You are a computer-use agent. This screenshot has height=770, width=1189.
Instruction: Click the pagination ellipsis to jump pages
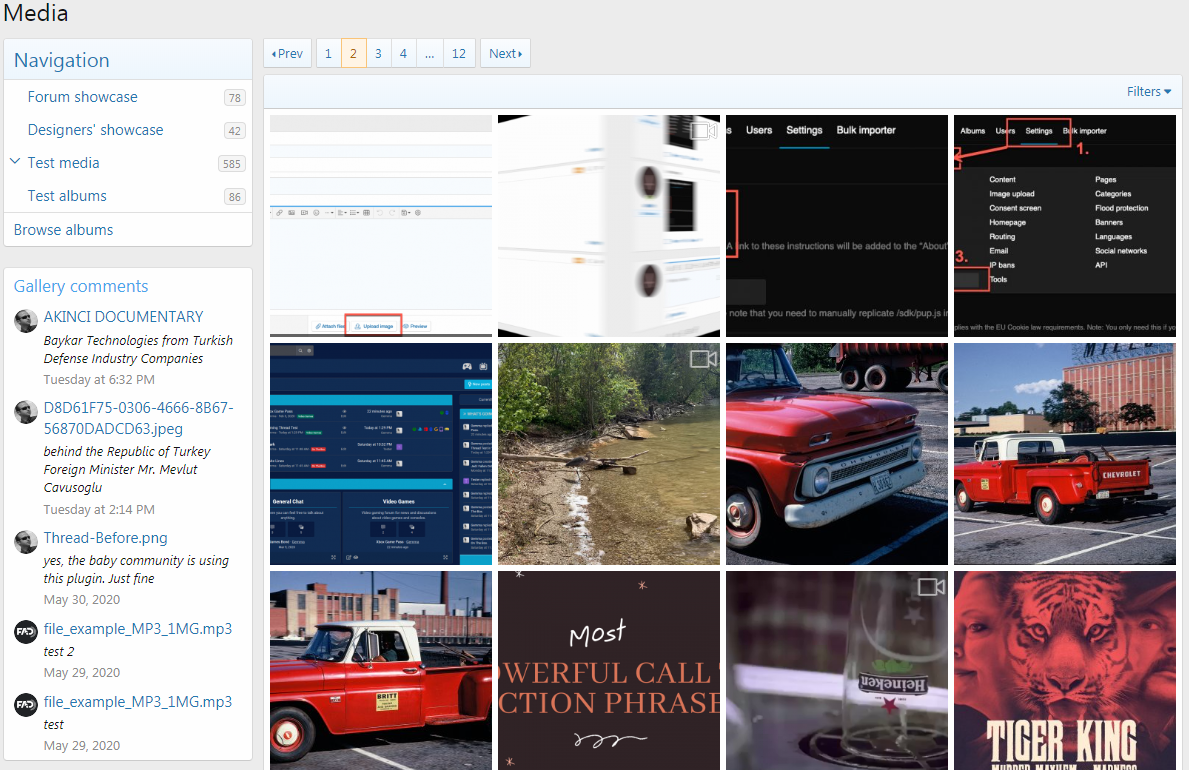pyautogui.click(x=428, y=54)
